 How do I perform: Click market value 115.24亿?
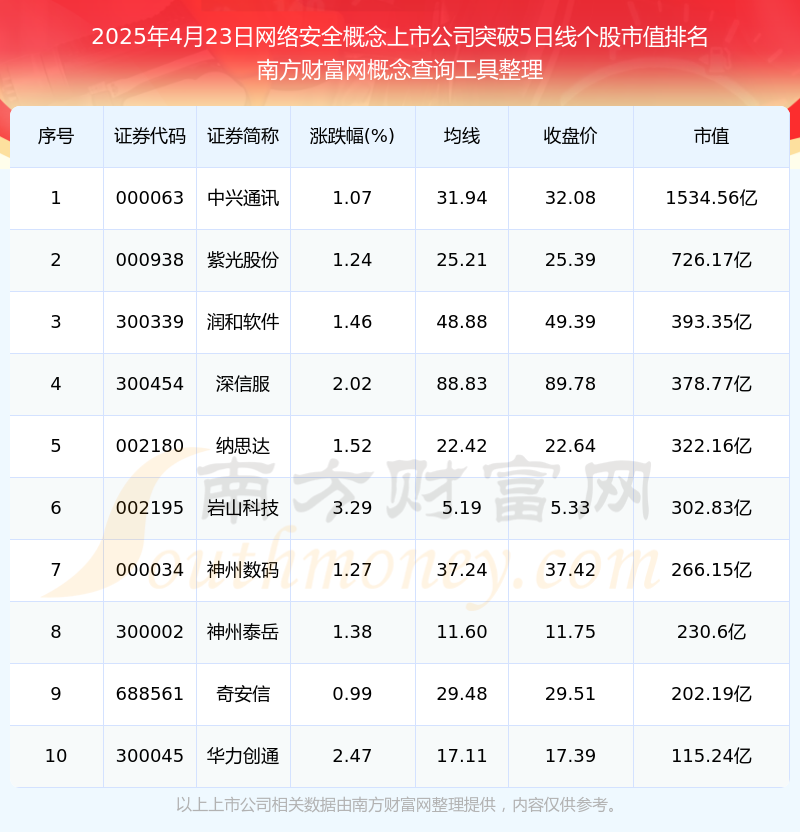coord(711,756)
